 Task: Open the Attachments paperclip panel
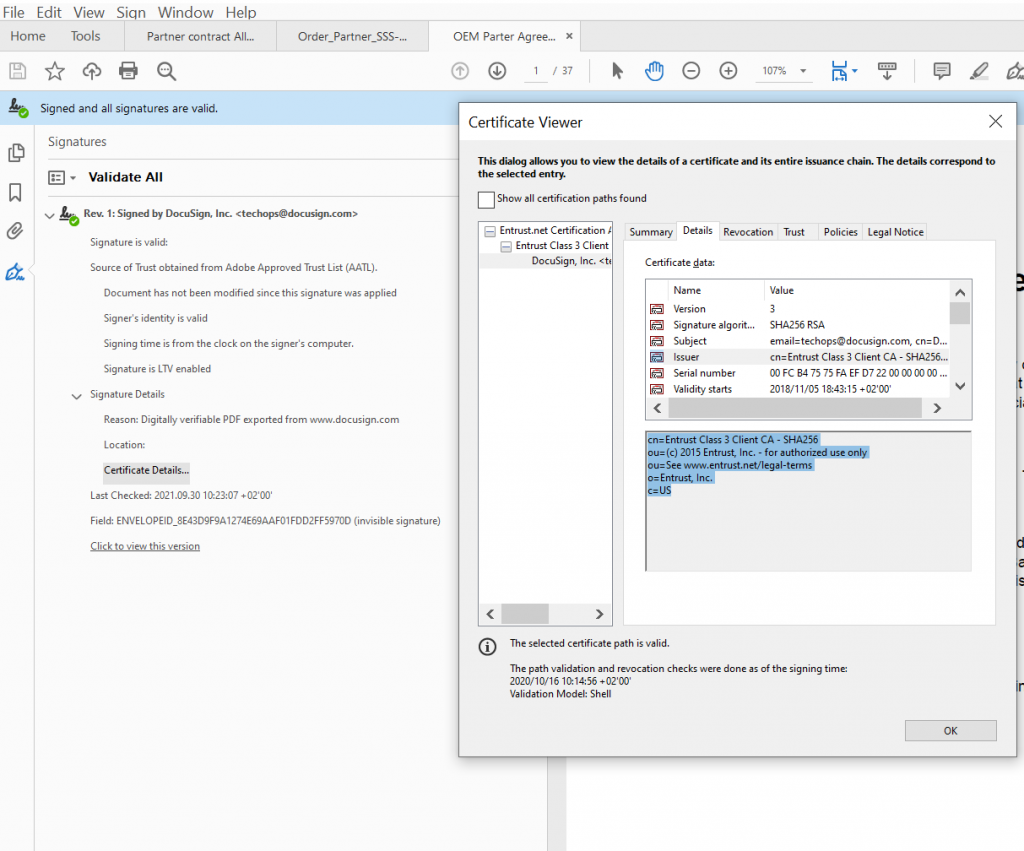(x=15, y=231)
